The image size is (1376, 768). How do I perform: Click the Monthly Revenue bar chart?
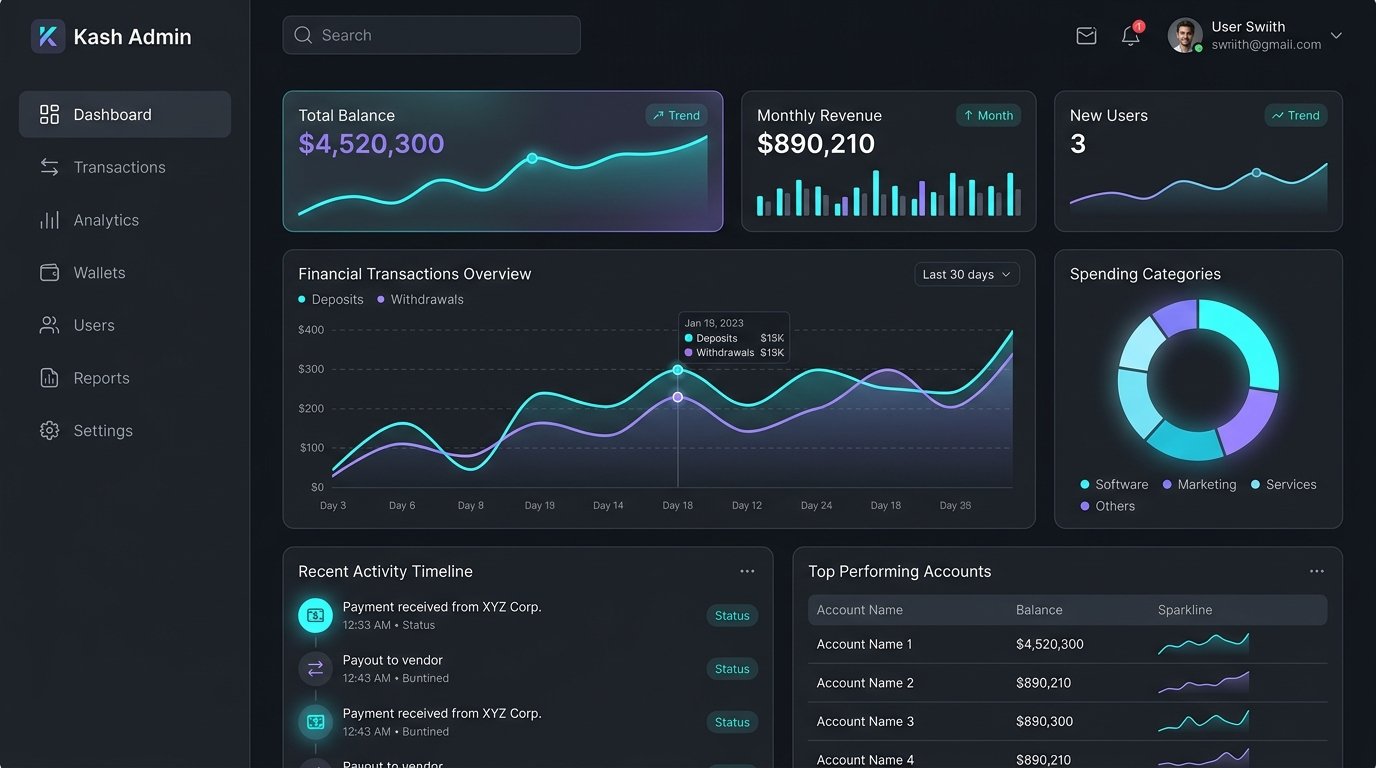889,193
